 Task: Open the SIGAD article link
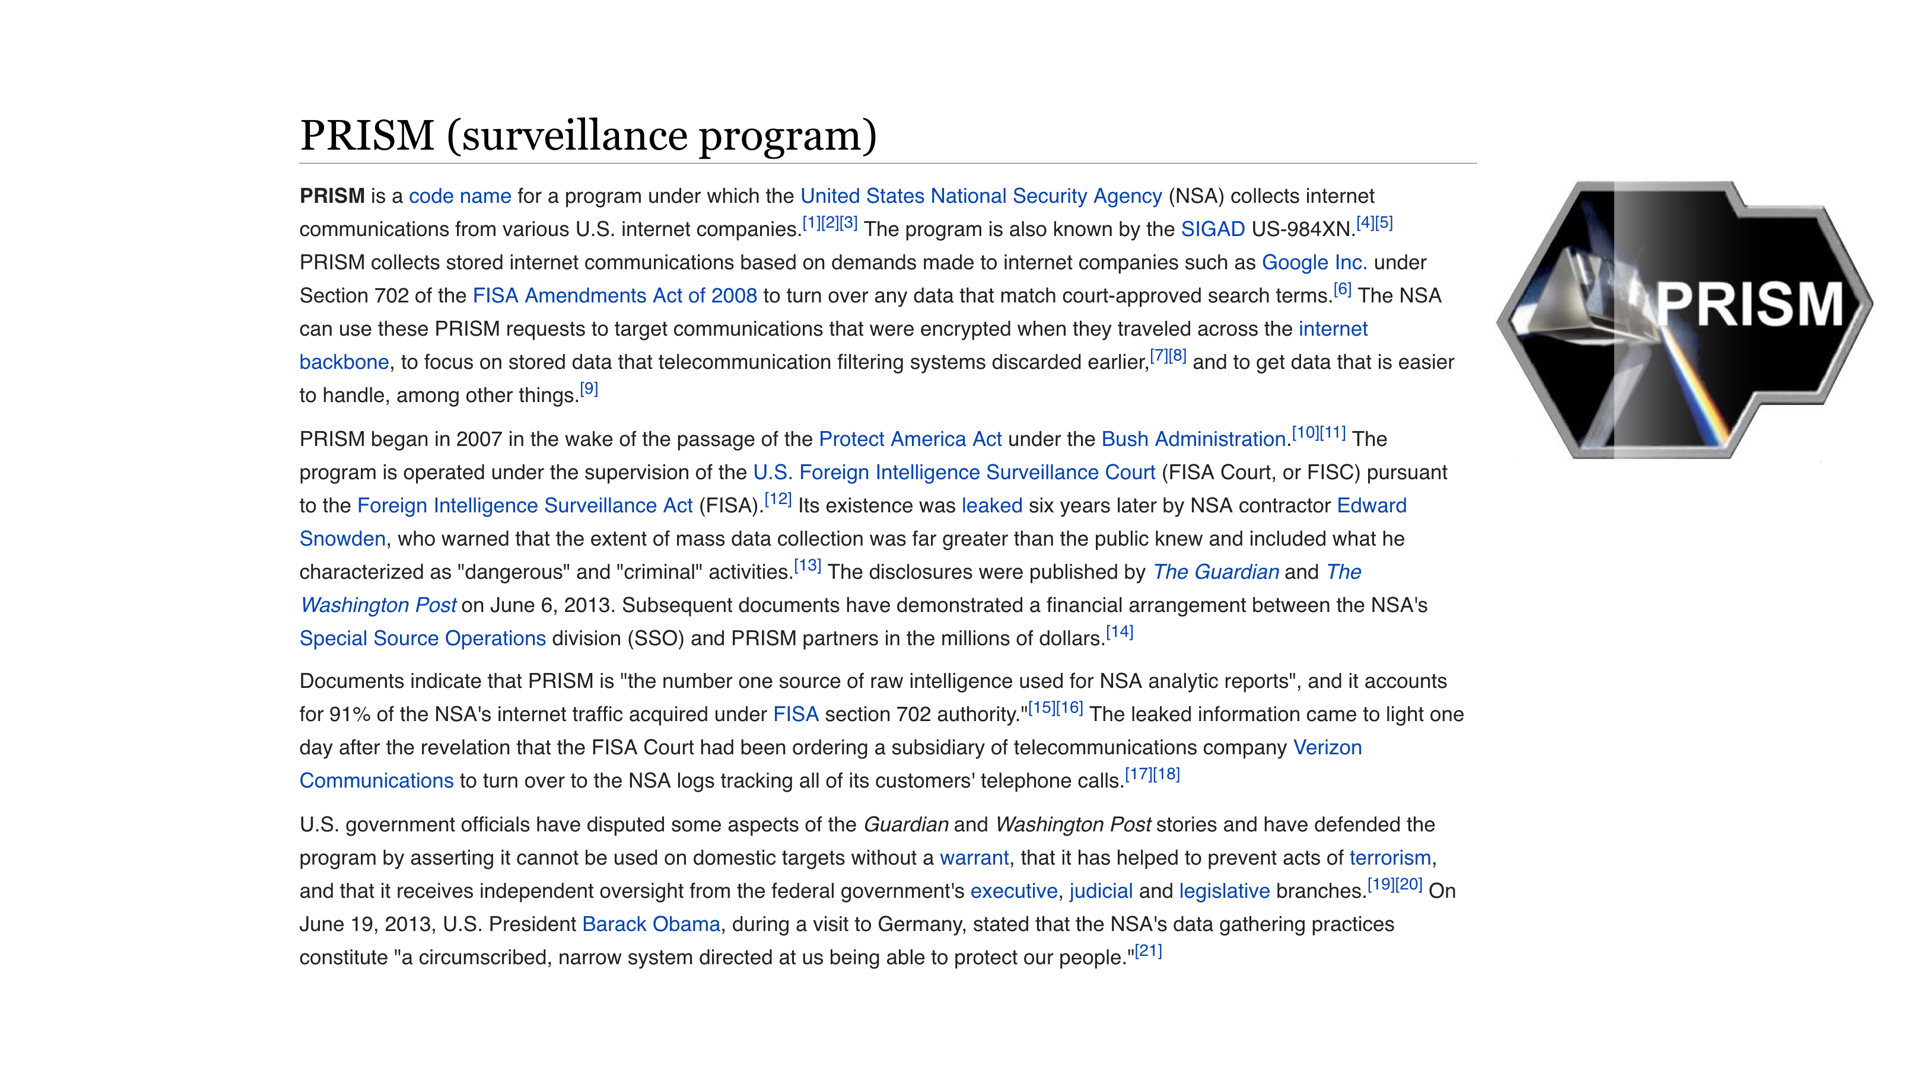click(x=1213, y=229)
